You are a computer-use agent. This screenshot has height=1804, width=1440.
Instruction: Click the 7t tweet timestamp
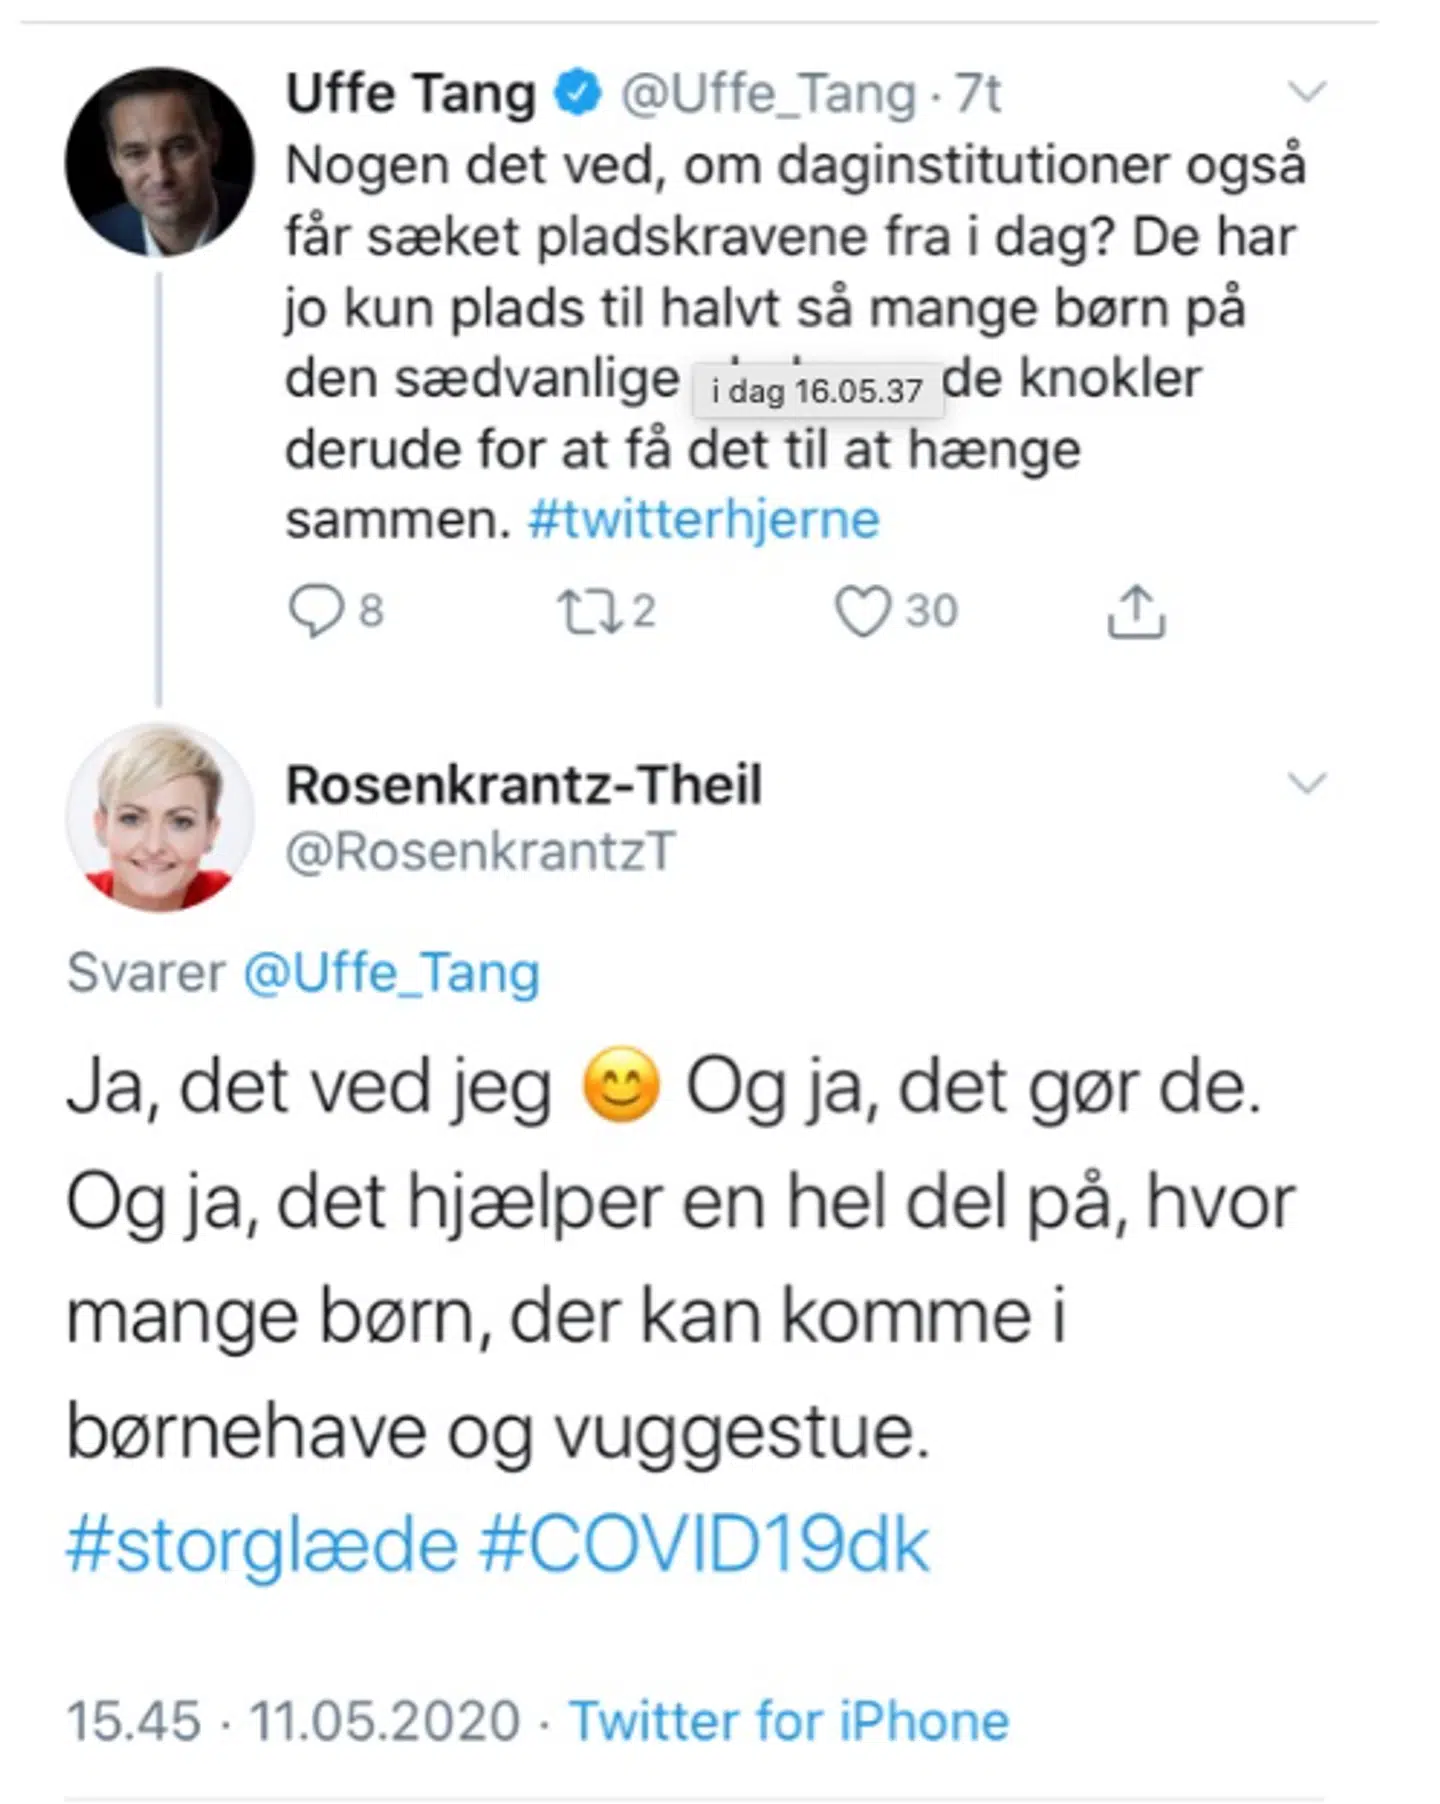[977, 94]
